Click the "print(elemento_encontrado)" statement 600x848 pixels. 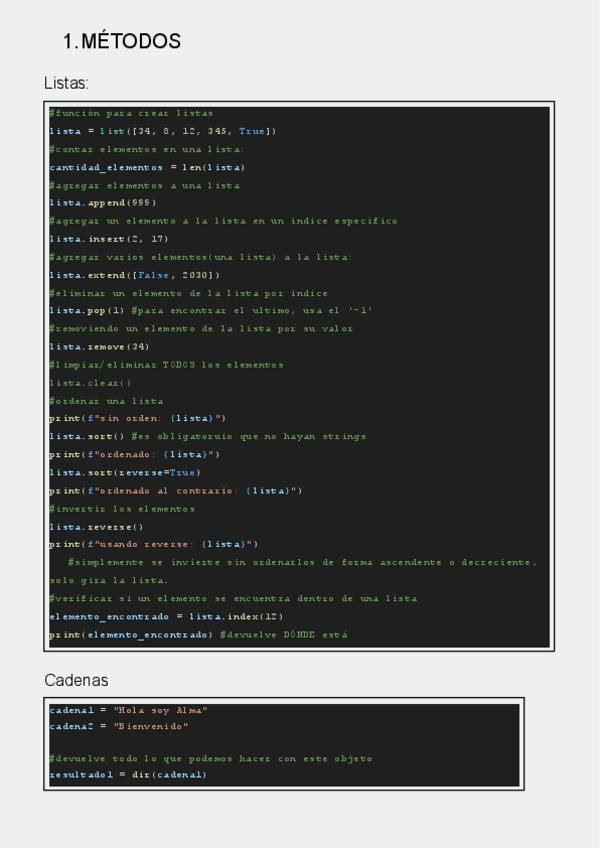point(131,634)
